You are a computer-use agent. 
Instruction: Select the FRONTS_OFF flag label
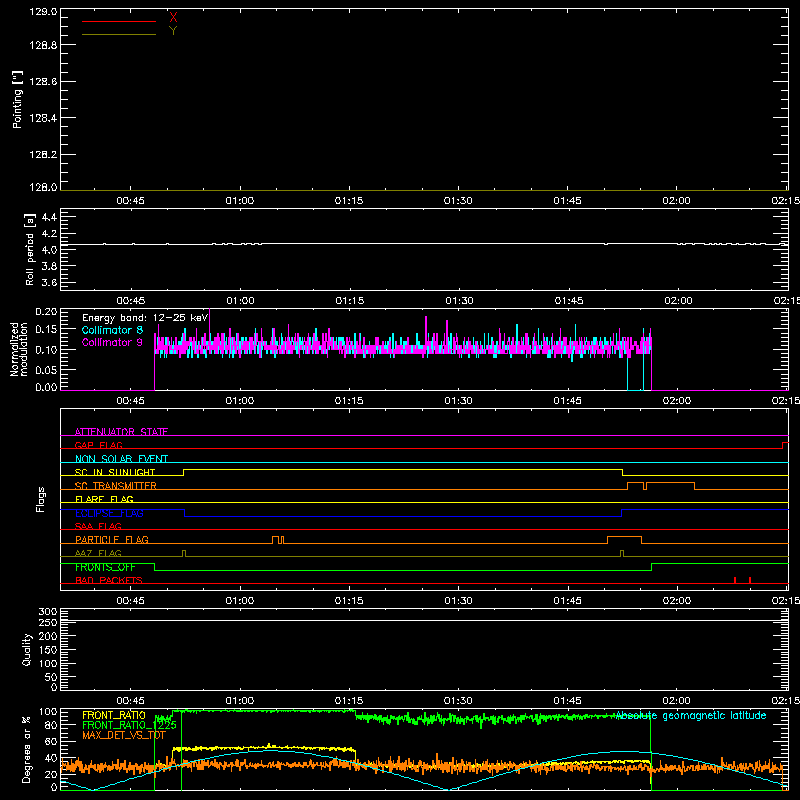point(105,567)
